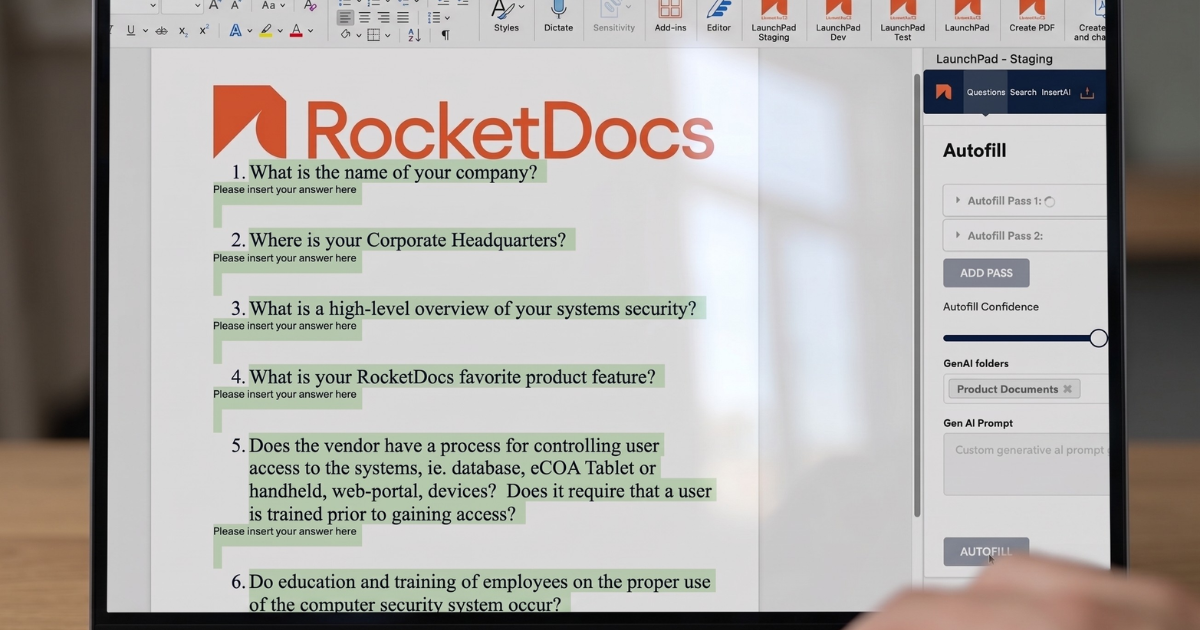Switch to the Search tab

click(1023, 92)
